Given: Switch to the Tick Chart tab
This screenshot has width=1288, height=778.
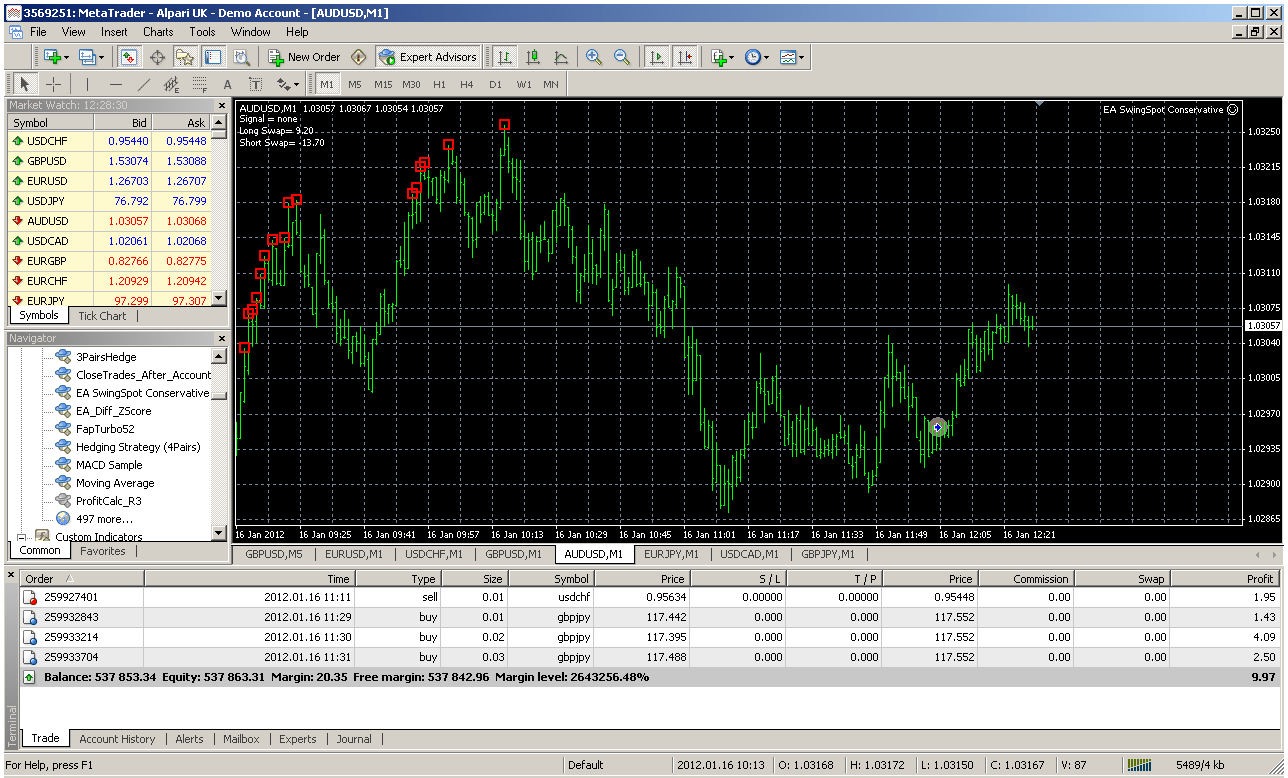Looking at the screenshot, I should point(102,315).
